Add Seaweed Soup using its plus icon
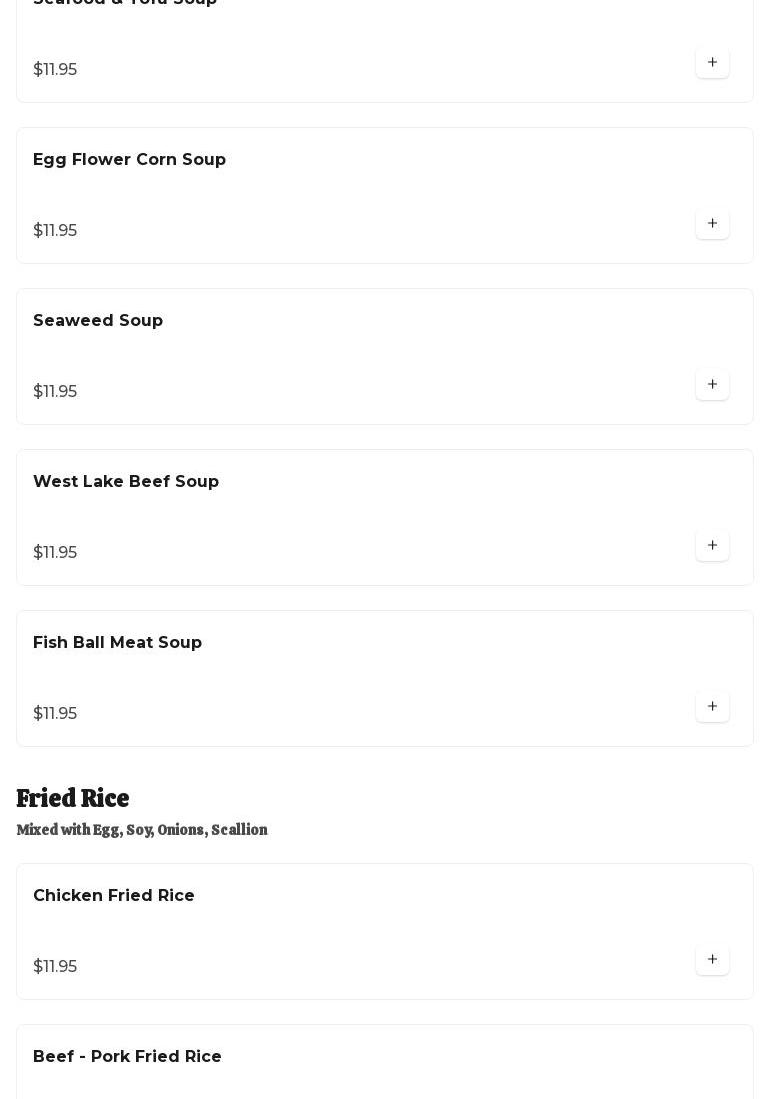Image resolution: width=770 pixels, height=1099 pixels. pos(712,384)
